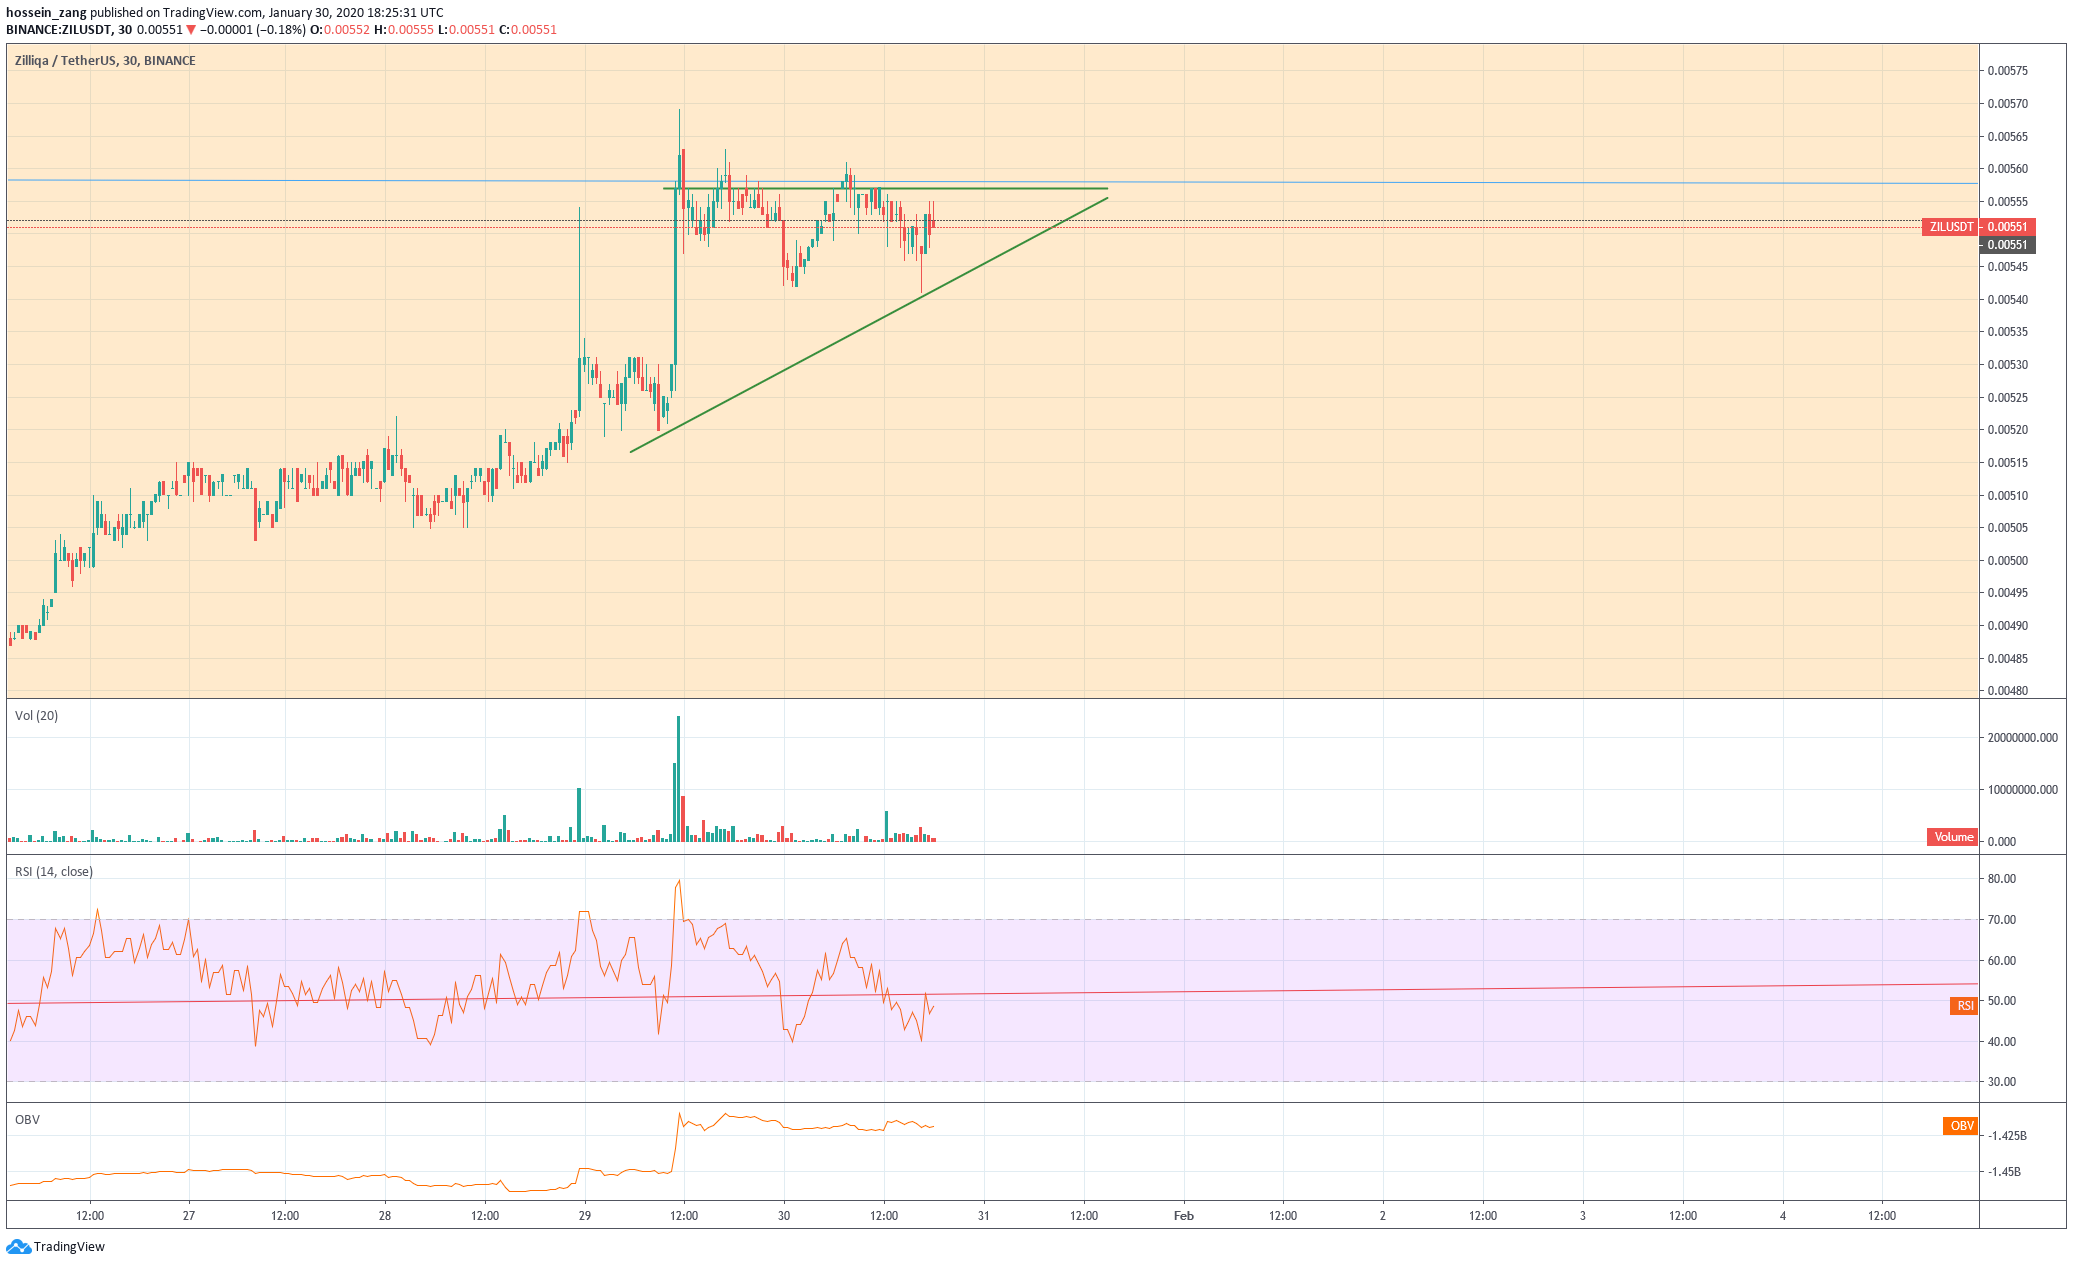Click the red Volume label tag
This screenshot has width=2073, height=1265.
click(1952, 837)
